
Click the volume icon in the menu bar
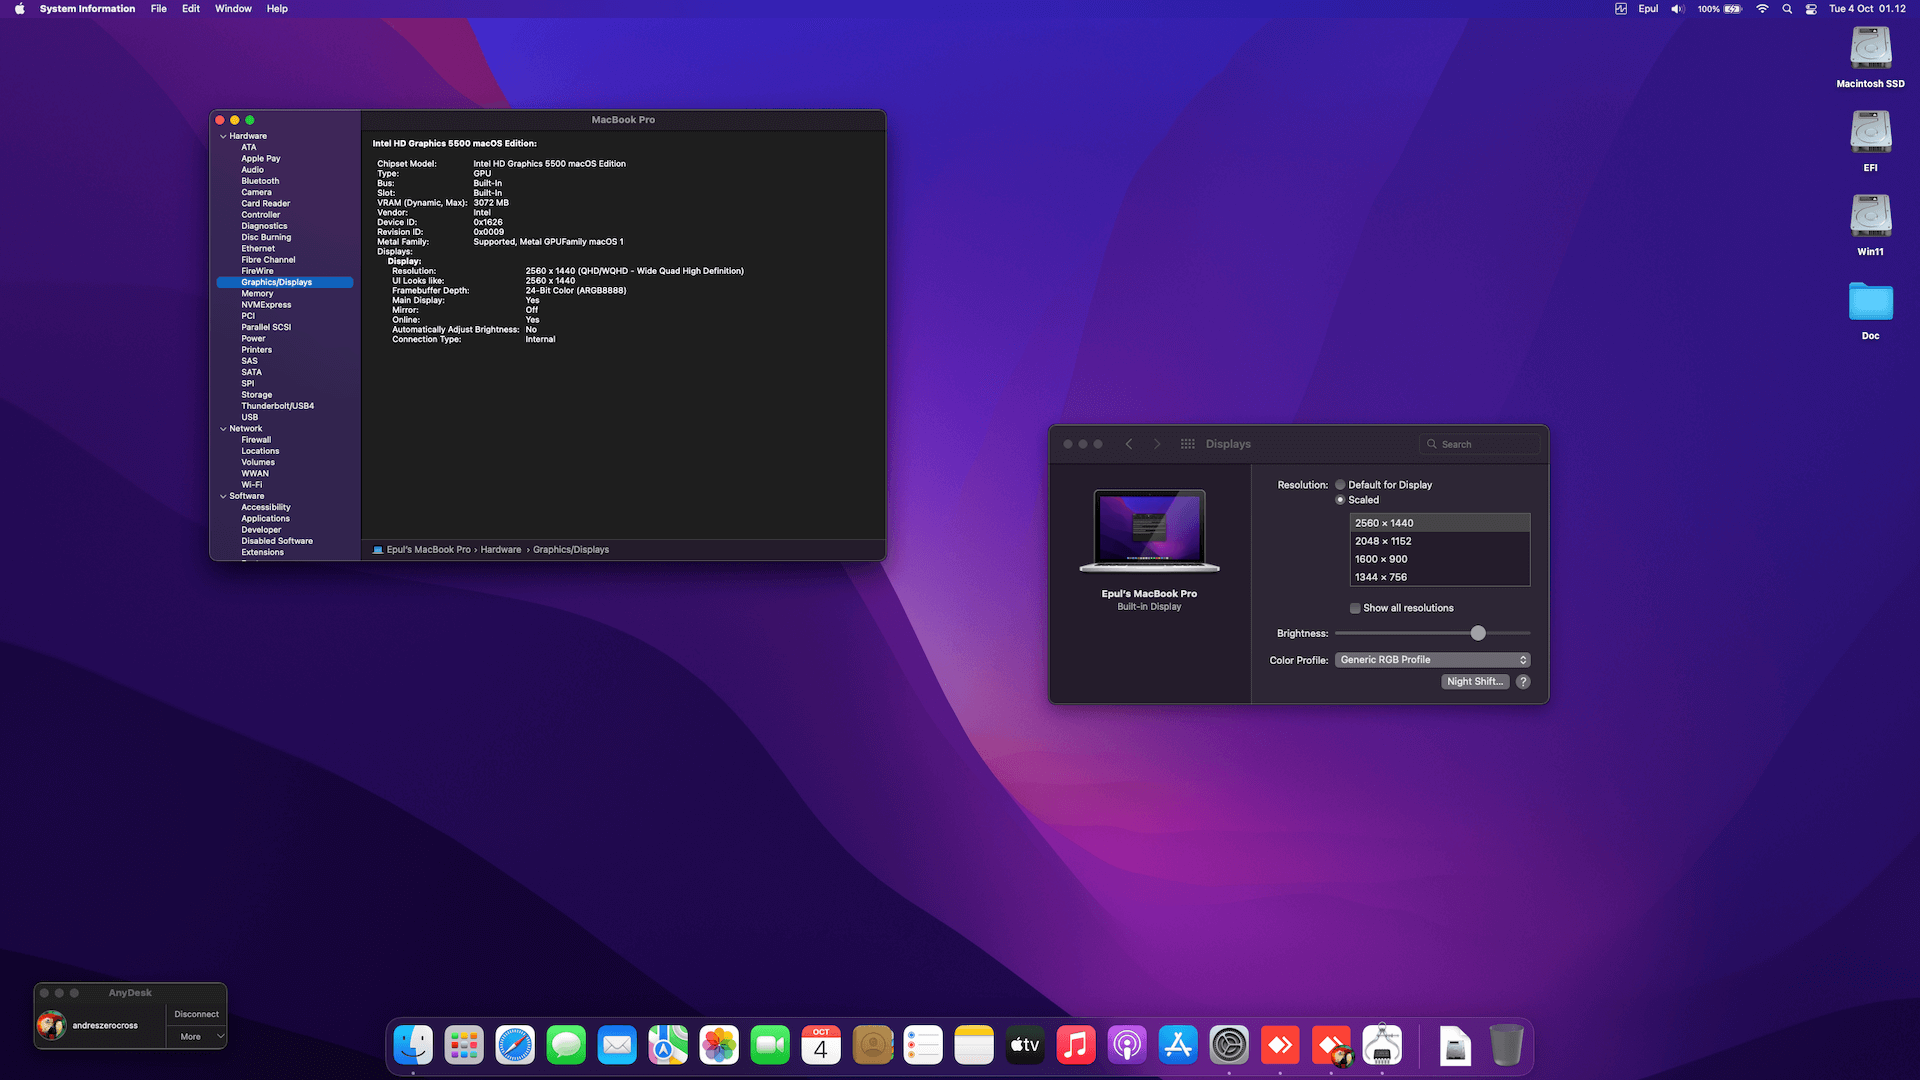[1677, 9]
